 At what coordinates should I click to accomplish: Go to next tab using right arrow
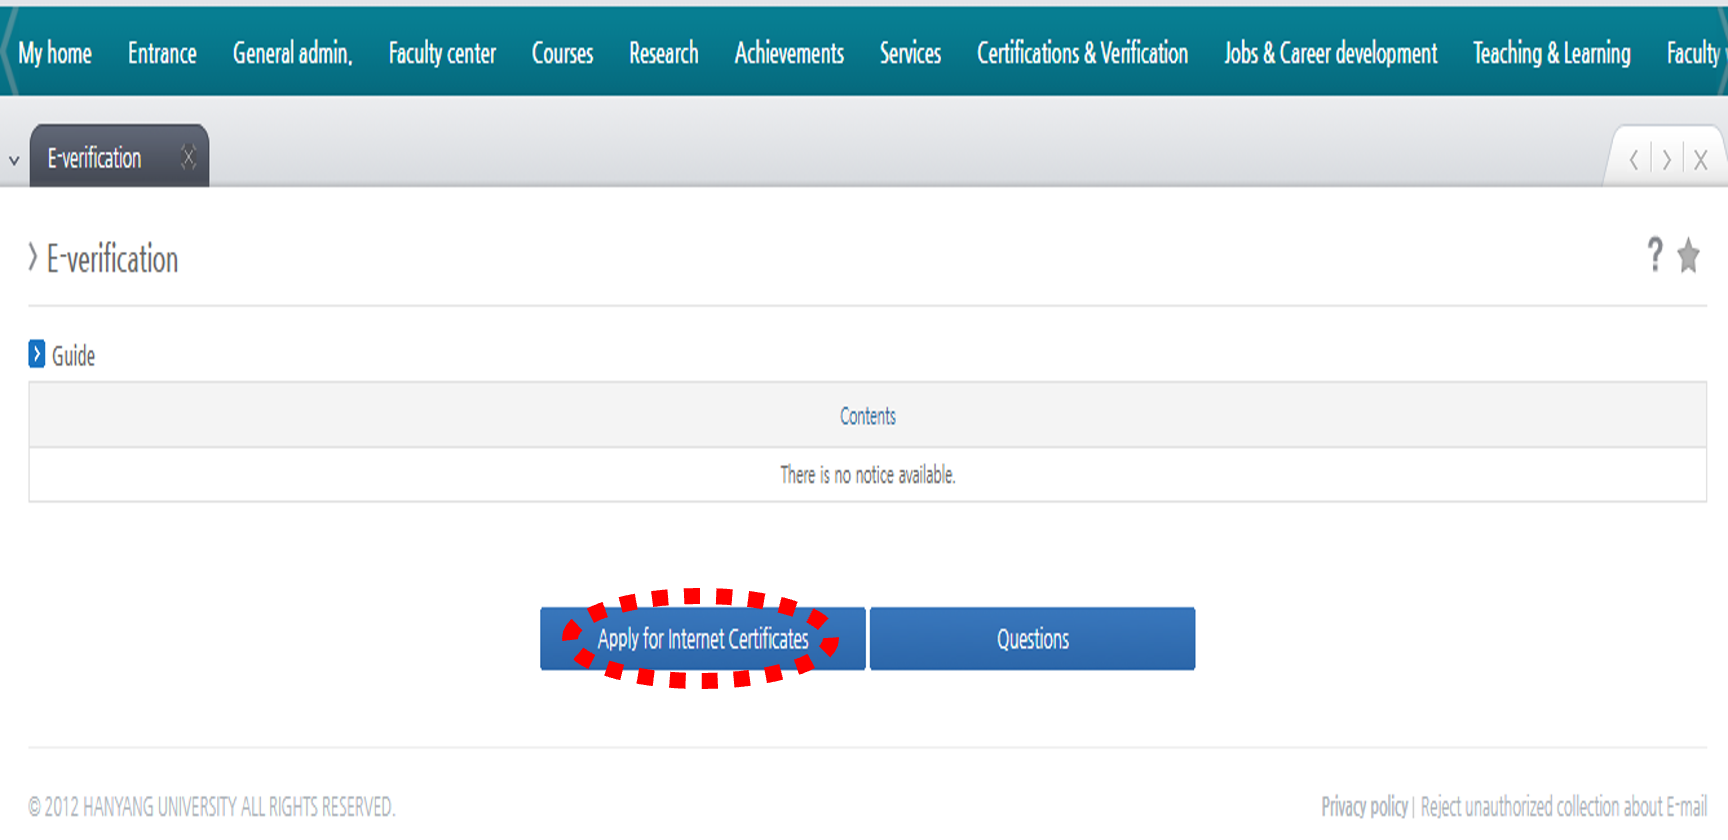pos(1666,159)
